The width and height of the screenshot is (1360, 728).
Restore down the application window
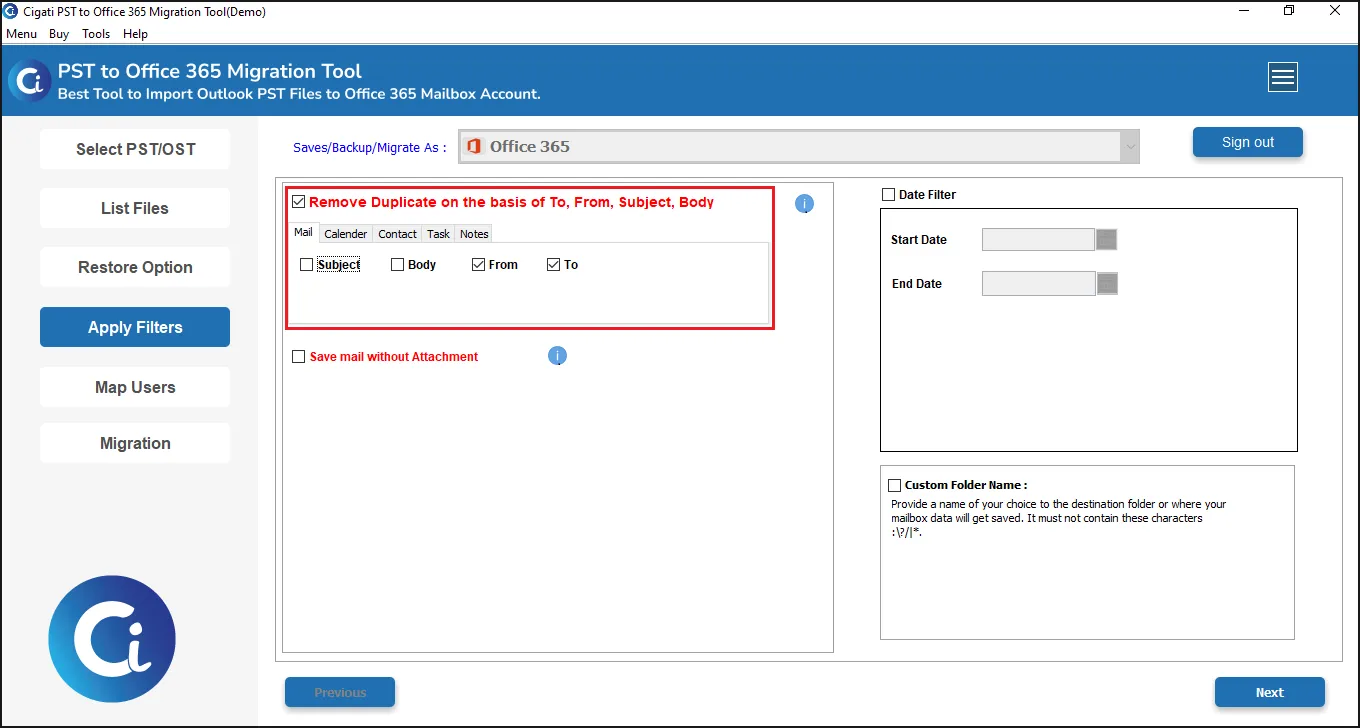[x=1289, y=11]
